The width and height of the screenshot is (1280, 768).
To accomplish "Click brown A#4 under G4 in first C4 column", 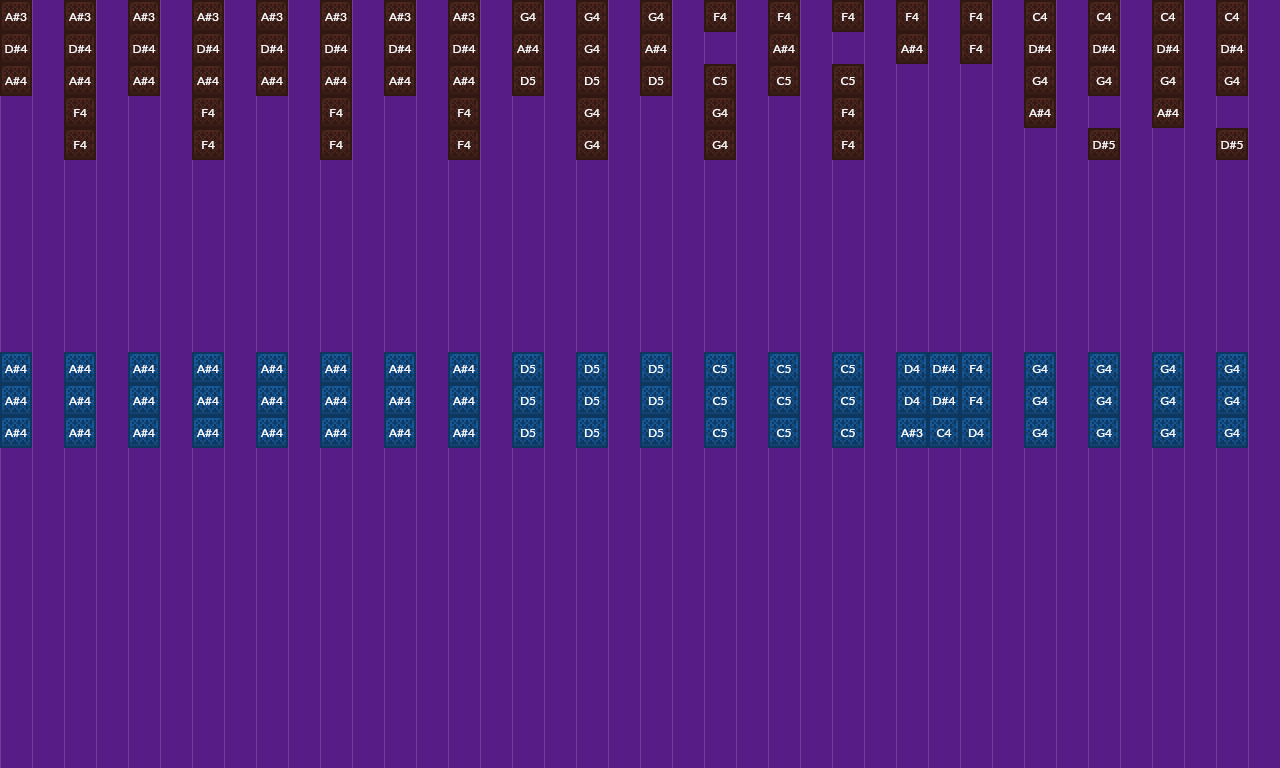I will pos(1039,113).
